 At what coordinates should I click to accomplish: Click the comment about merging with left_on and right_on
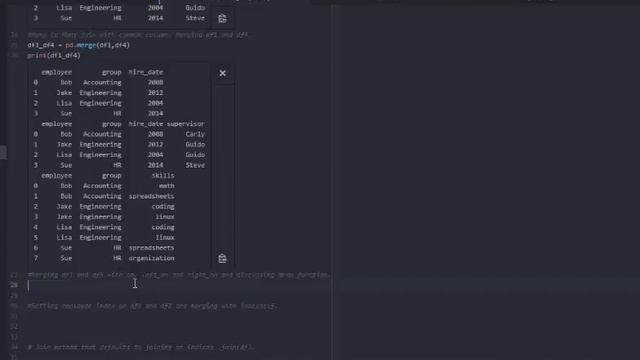[x=178, y=275]
